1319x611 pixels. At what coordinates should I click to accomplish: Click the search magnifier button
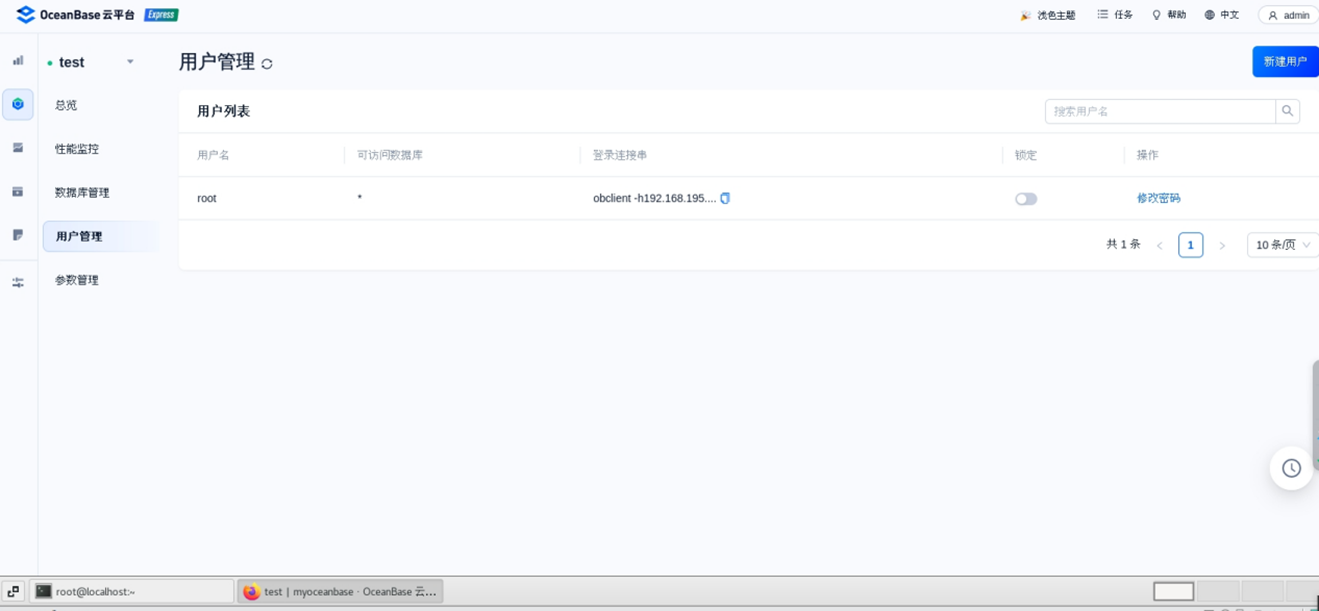tap(1288, 111)
